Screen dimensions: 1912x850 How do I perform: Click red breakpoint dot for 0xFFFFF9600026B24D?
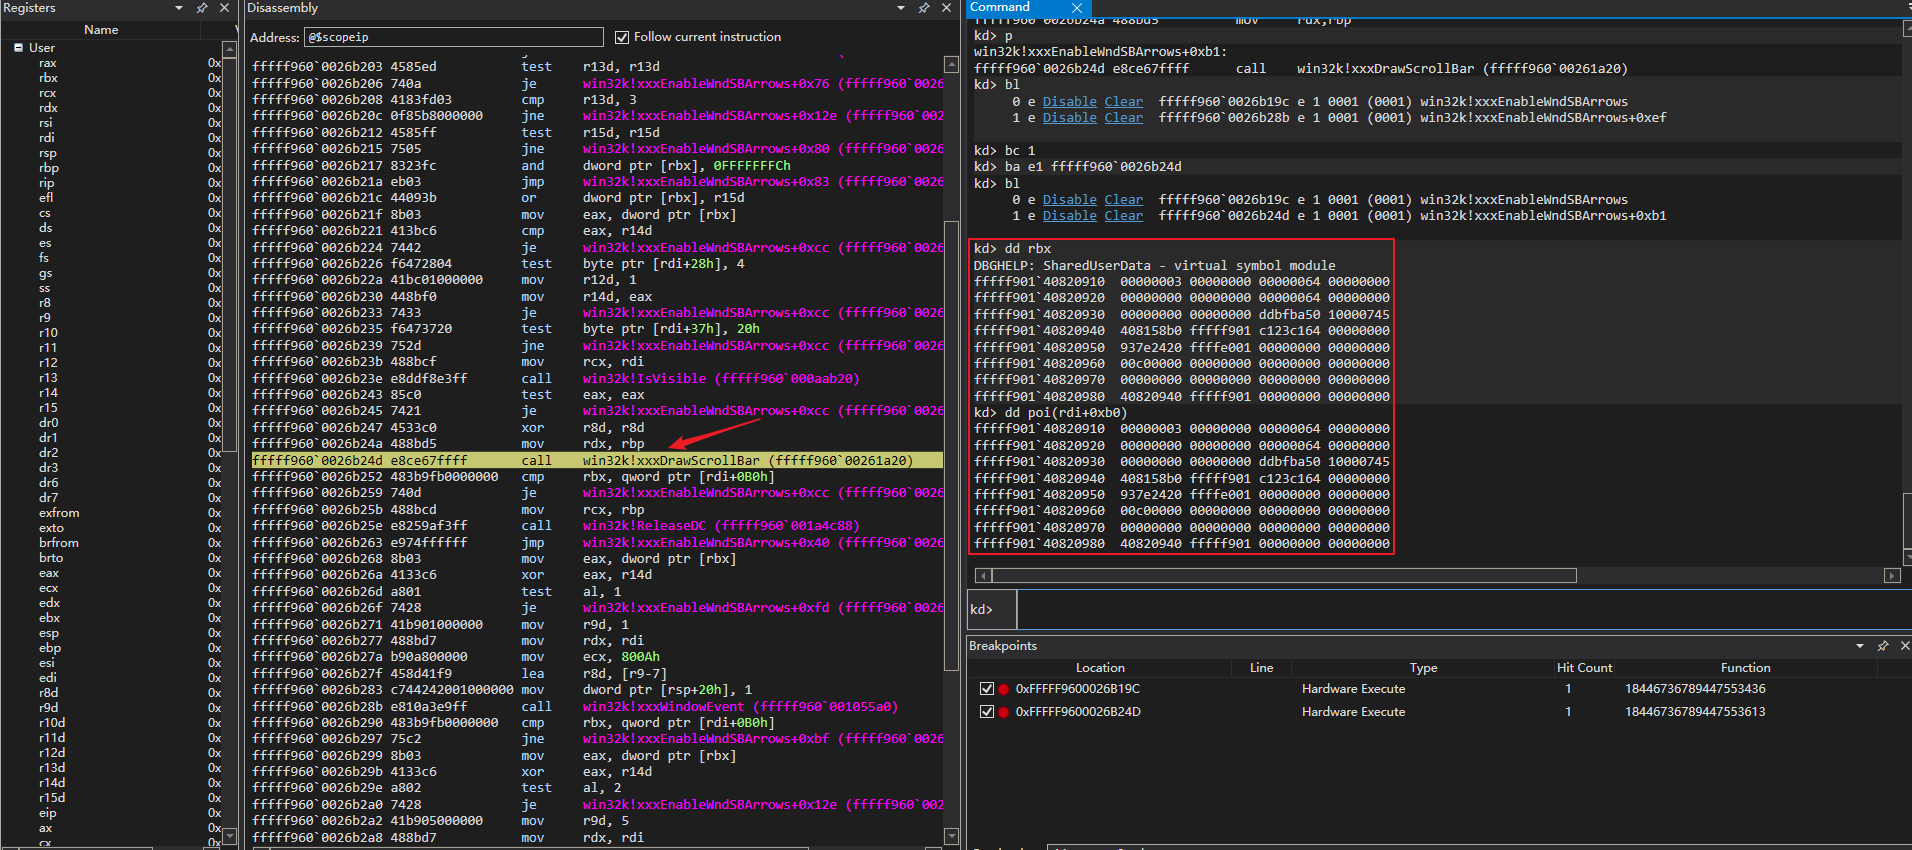point(1003,712)
